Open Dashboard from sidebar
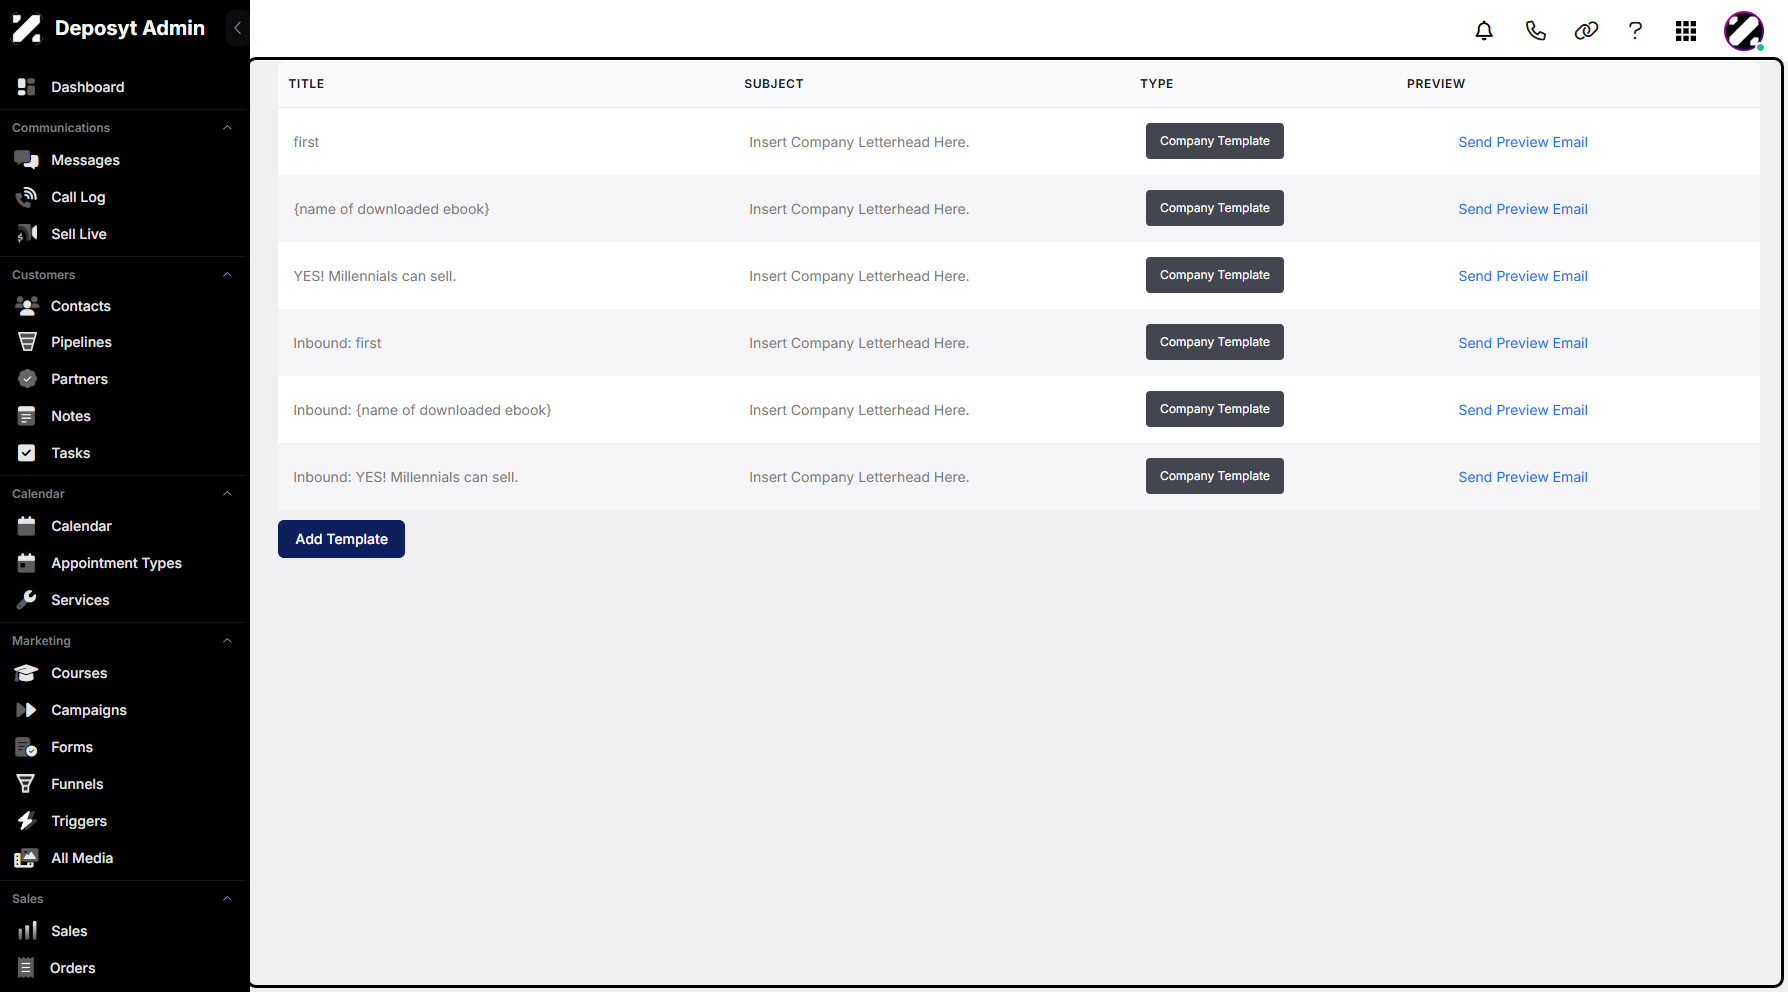This screenshot has width=1788, height=992. pos(88,87)
